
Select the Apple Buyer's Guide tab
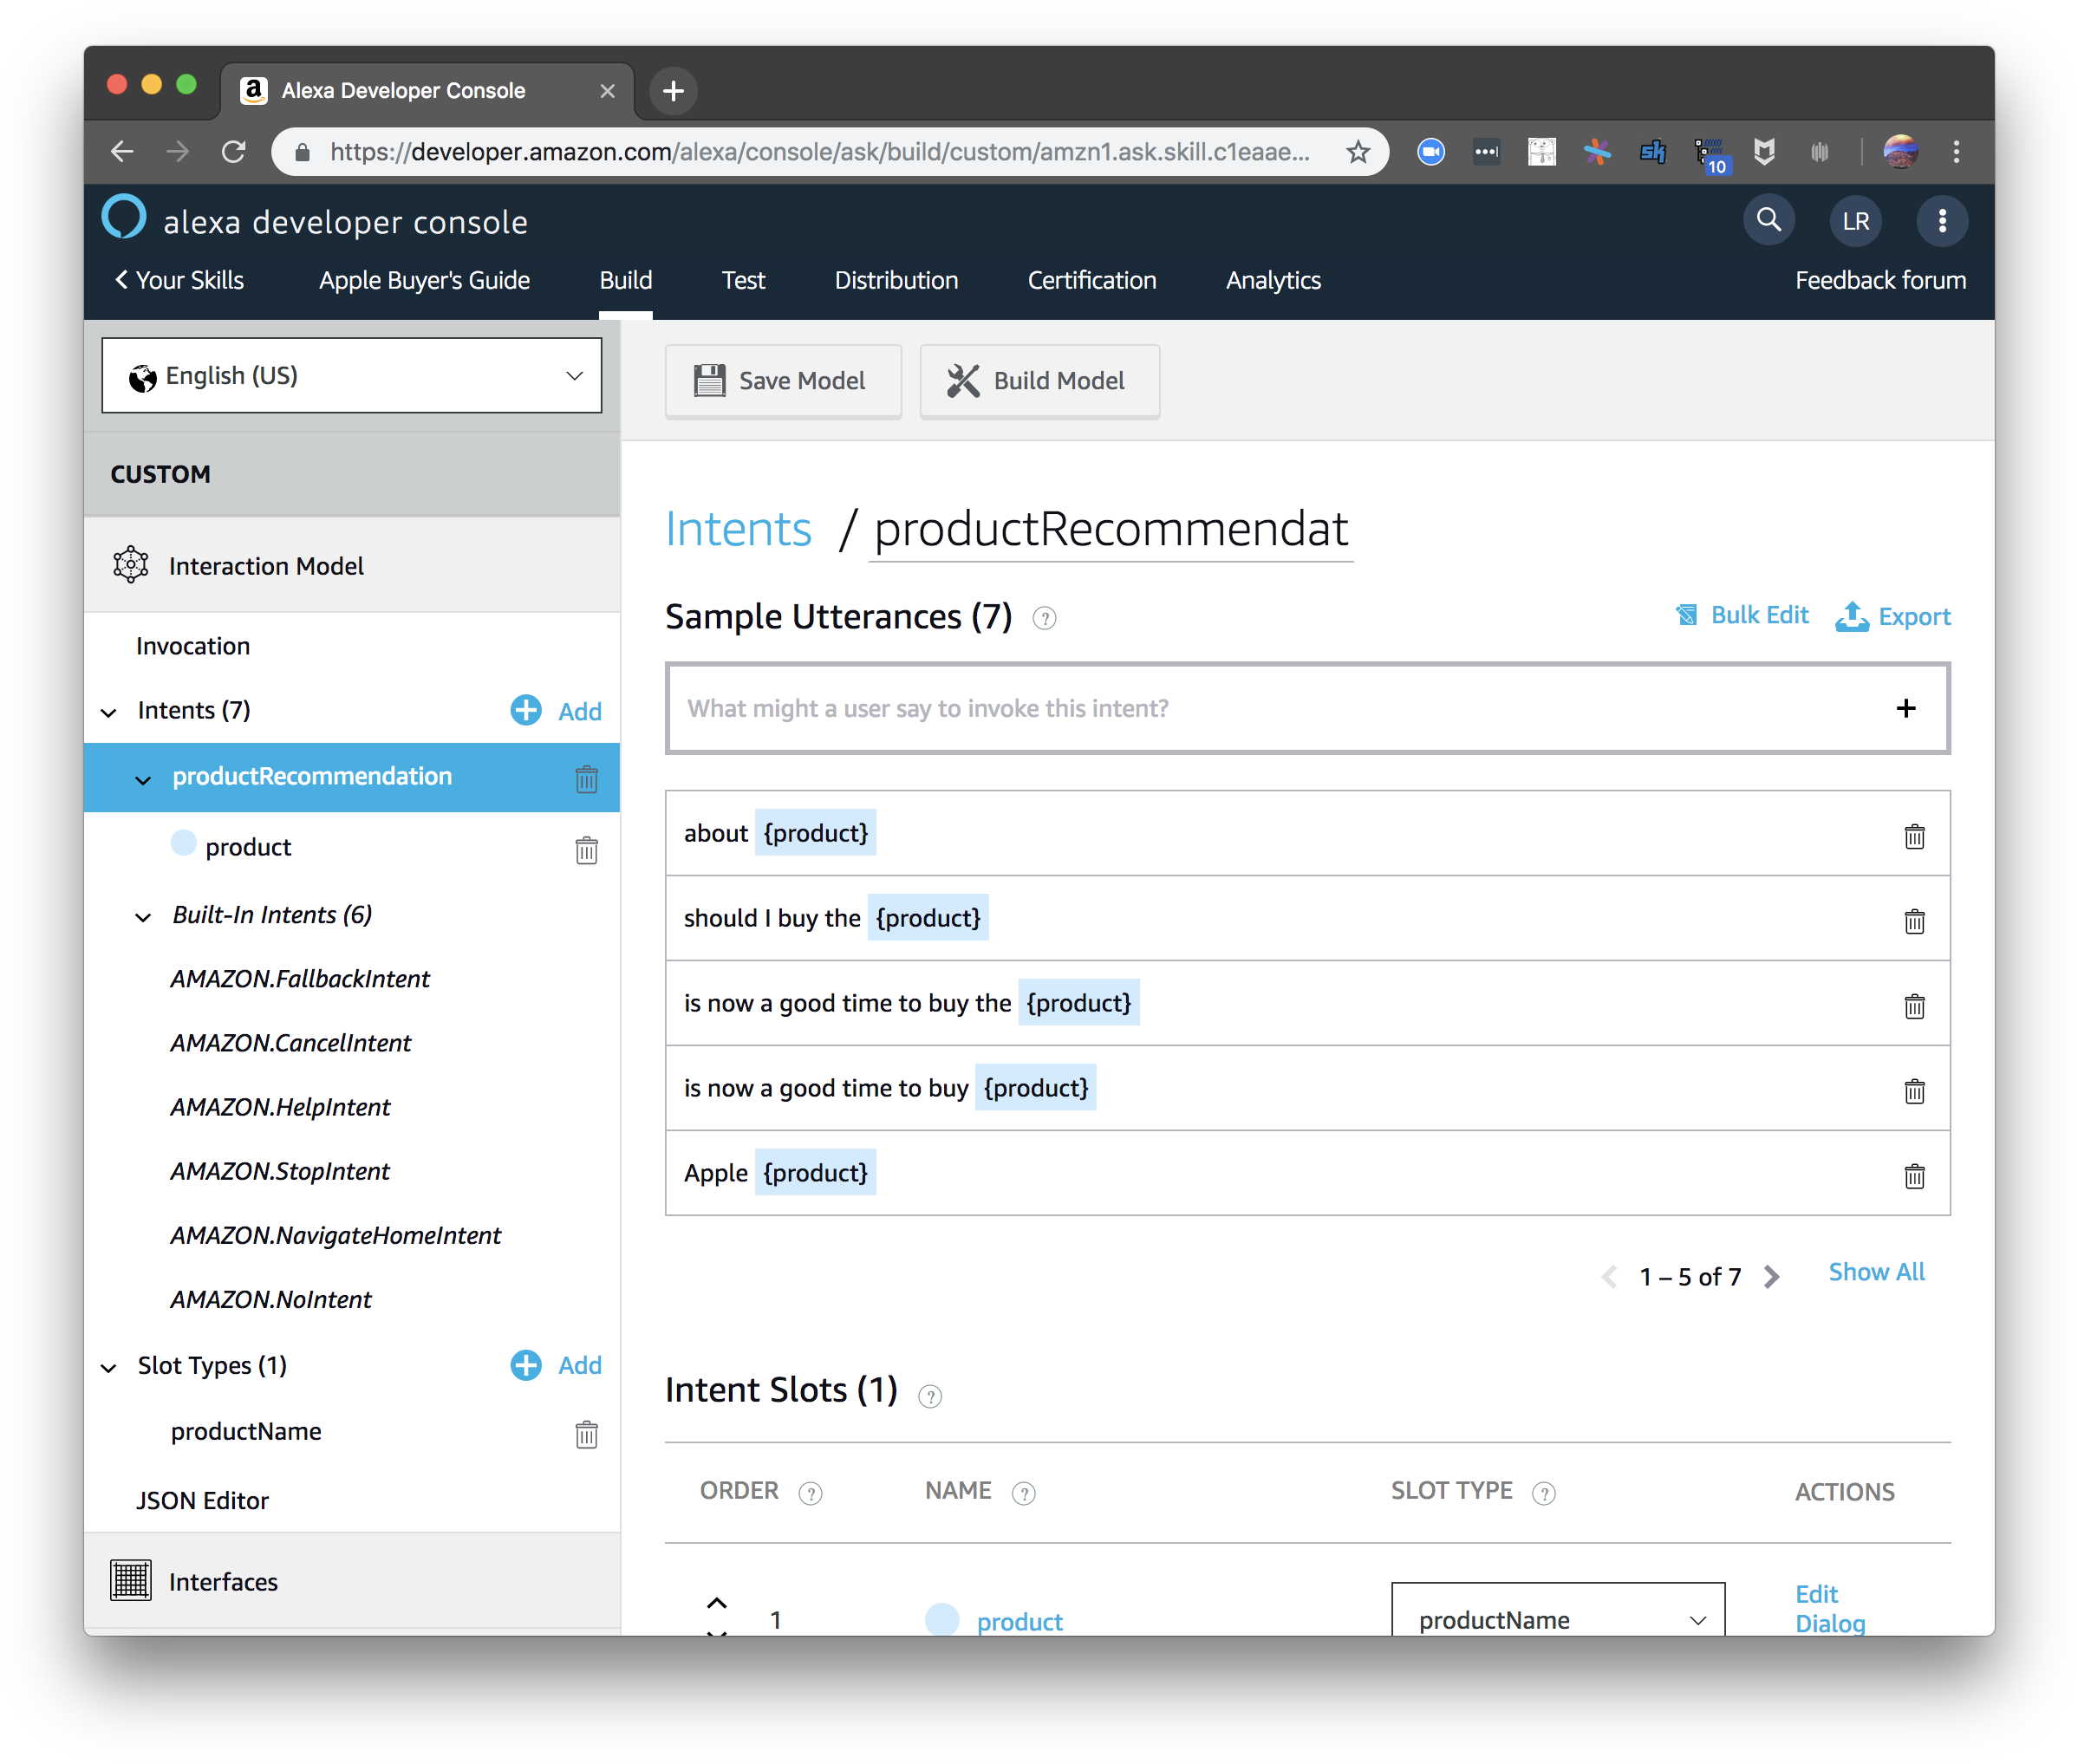point(424,280)
